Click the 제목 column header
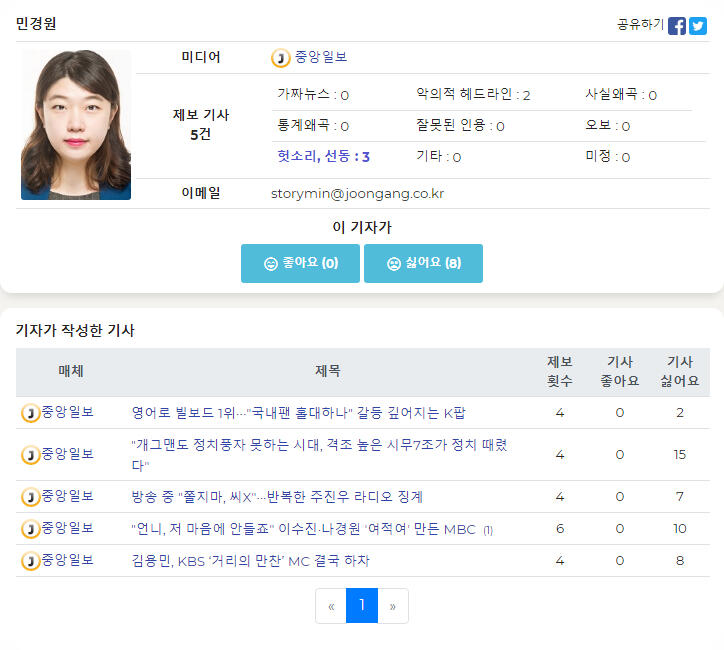 click(x=328, y=371)
